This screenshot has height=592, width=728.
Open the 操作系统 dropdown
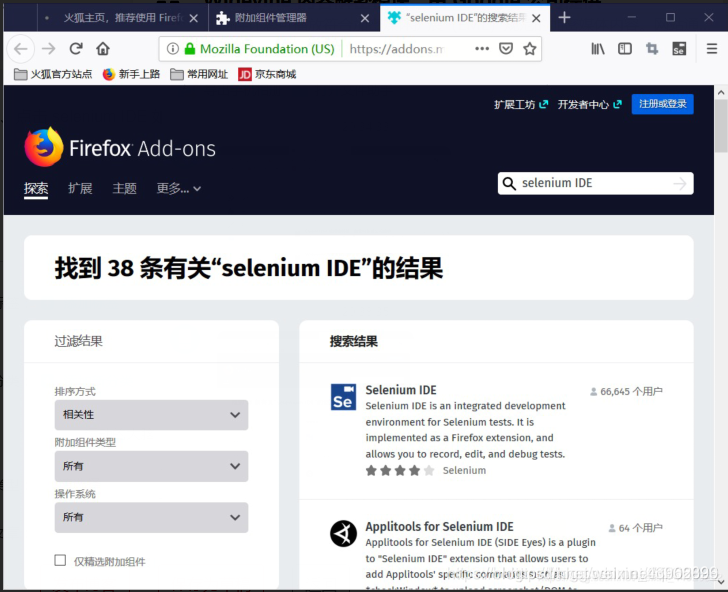coord(151,517)
